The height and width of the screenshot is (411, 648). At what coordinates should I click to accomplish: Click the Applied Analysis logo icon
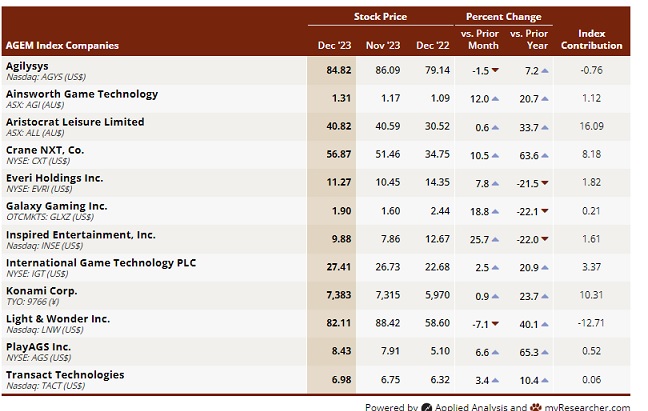coord(426,407)
